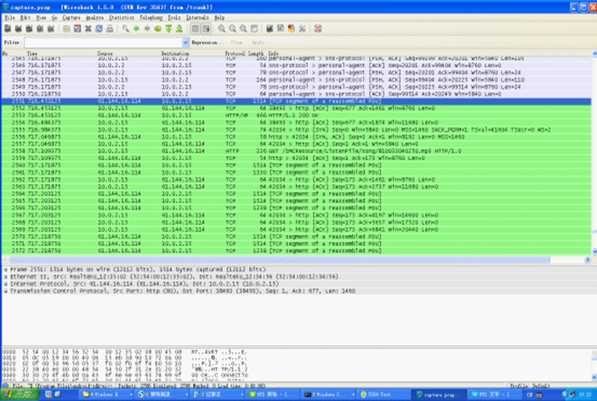Find a packet with magnifier icon
This screenshot has height=401, width=597.
[125, 29]
